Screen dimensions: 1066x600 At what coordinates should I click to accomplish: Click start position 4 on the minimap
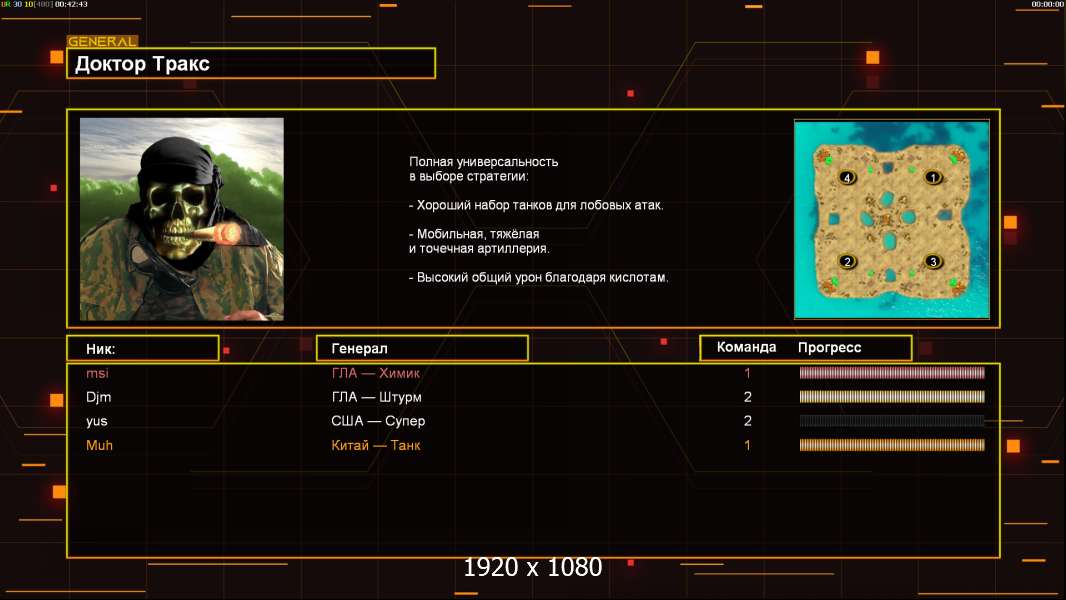pyautogui.click(x=847, y=178)
